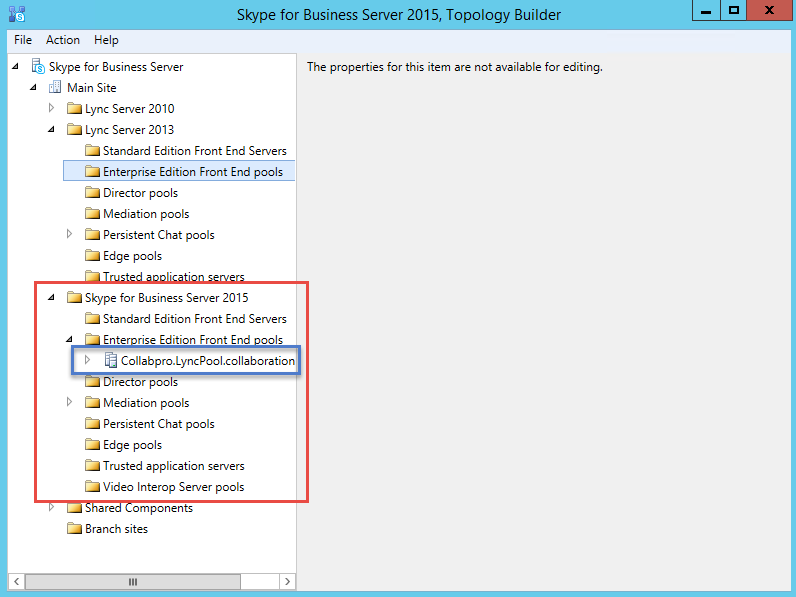Image resolution: width=796 pixels, height=597 pixels.
Task: Click the horizontal scrollbar right arrow
Action: coord(287,581)
